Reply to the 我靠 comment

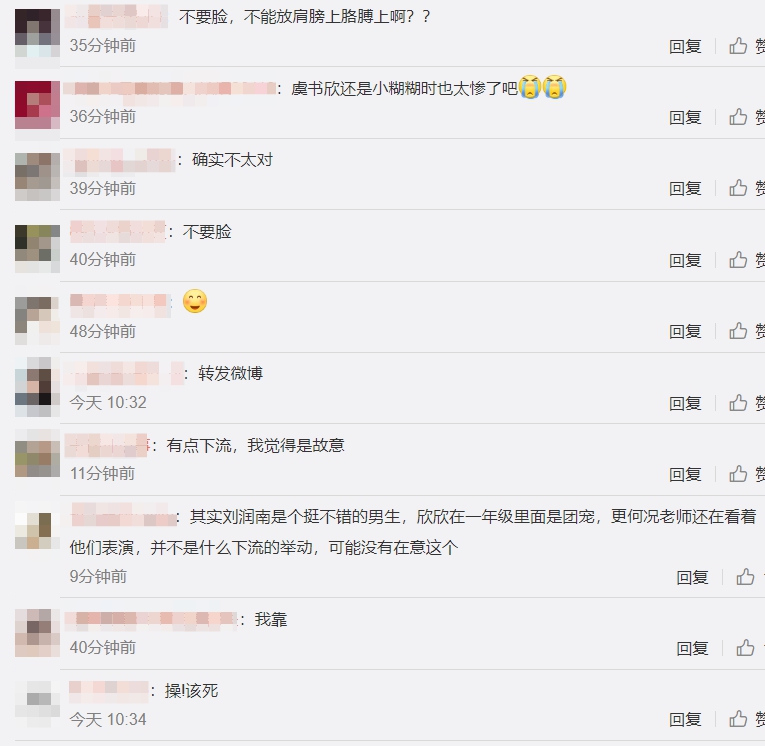692,648
